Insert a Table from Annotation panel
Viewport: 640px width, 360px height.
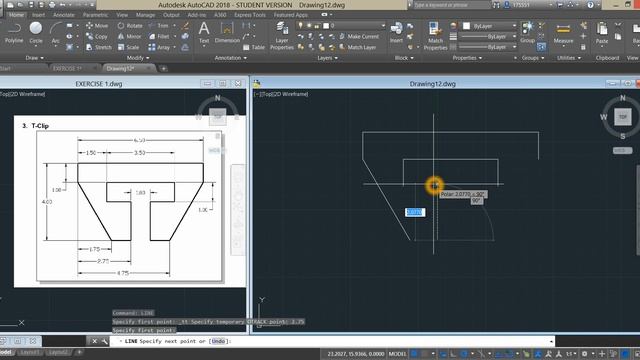click(254, 47)
